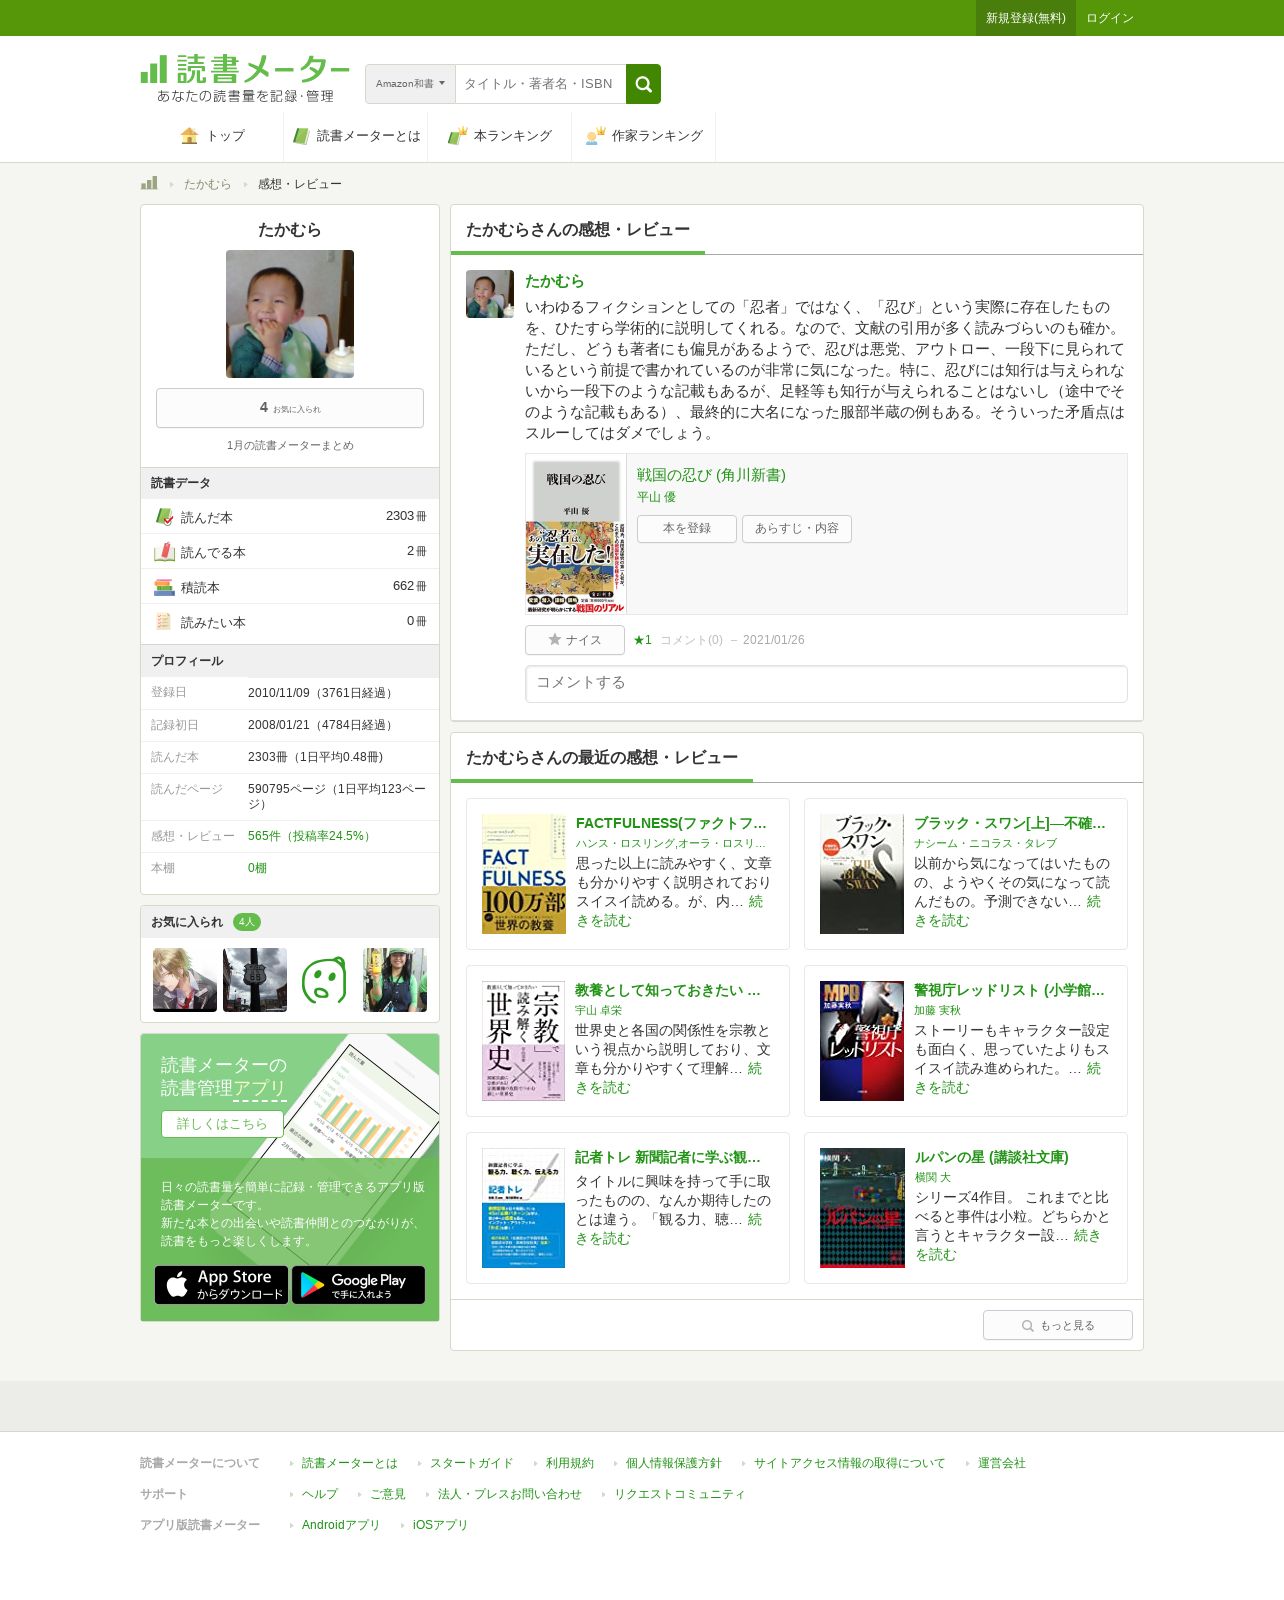The height and width of the screenshot is (1600, 1284).
Task: Open the 読んだ本 row in 読書データ
Action: click(x=290, y=517)
